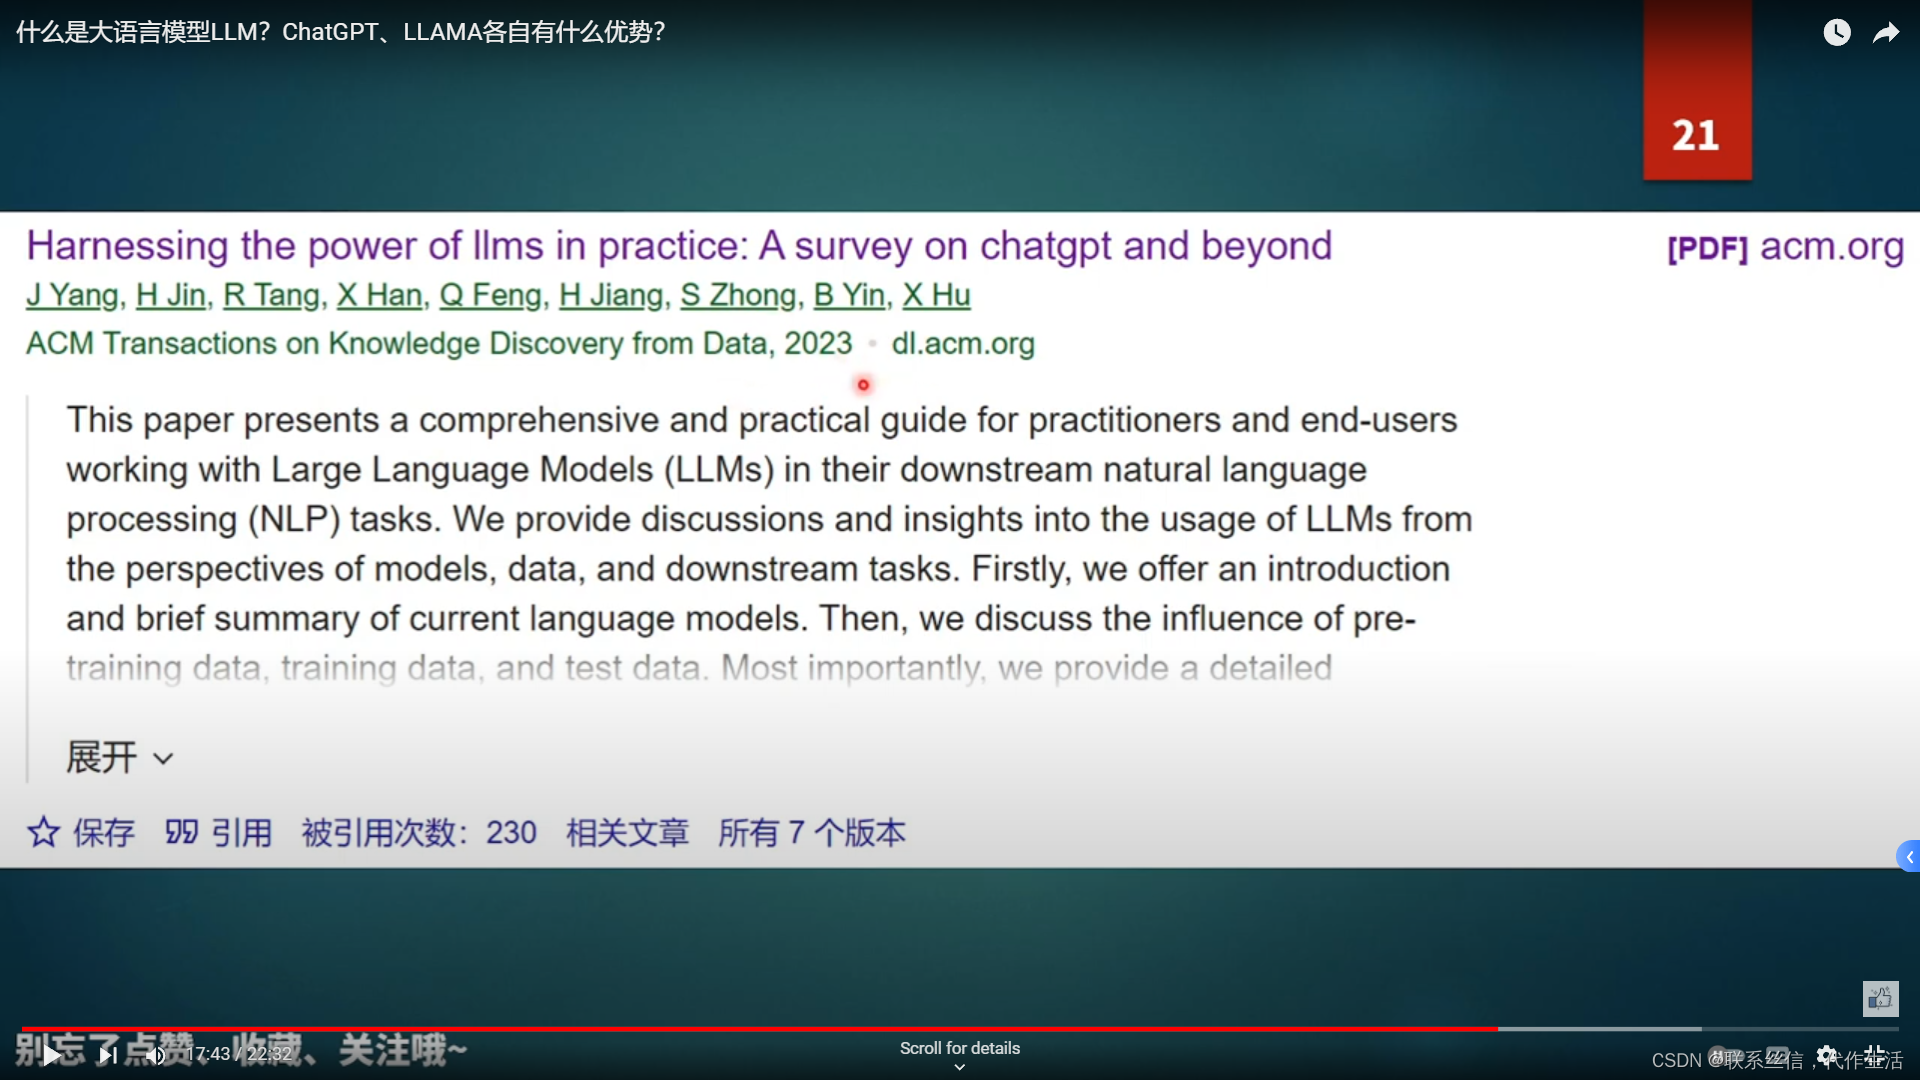Click the 保存 save link

(x=103, y=832)
